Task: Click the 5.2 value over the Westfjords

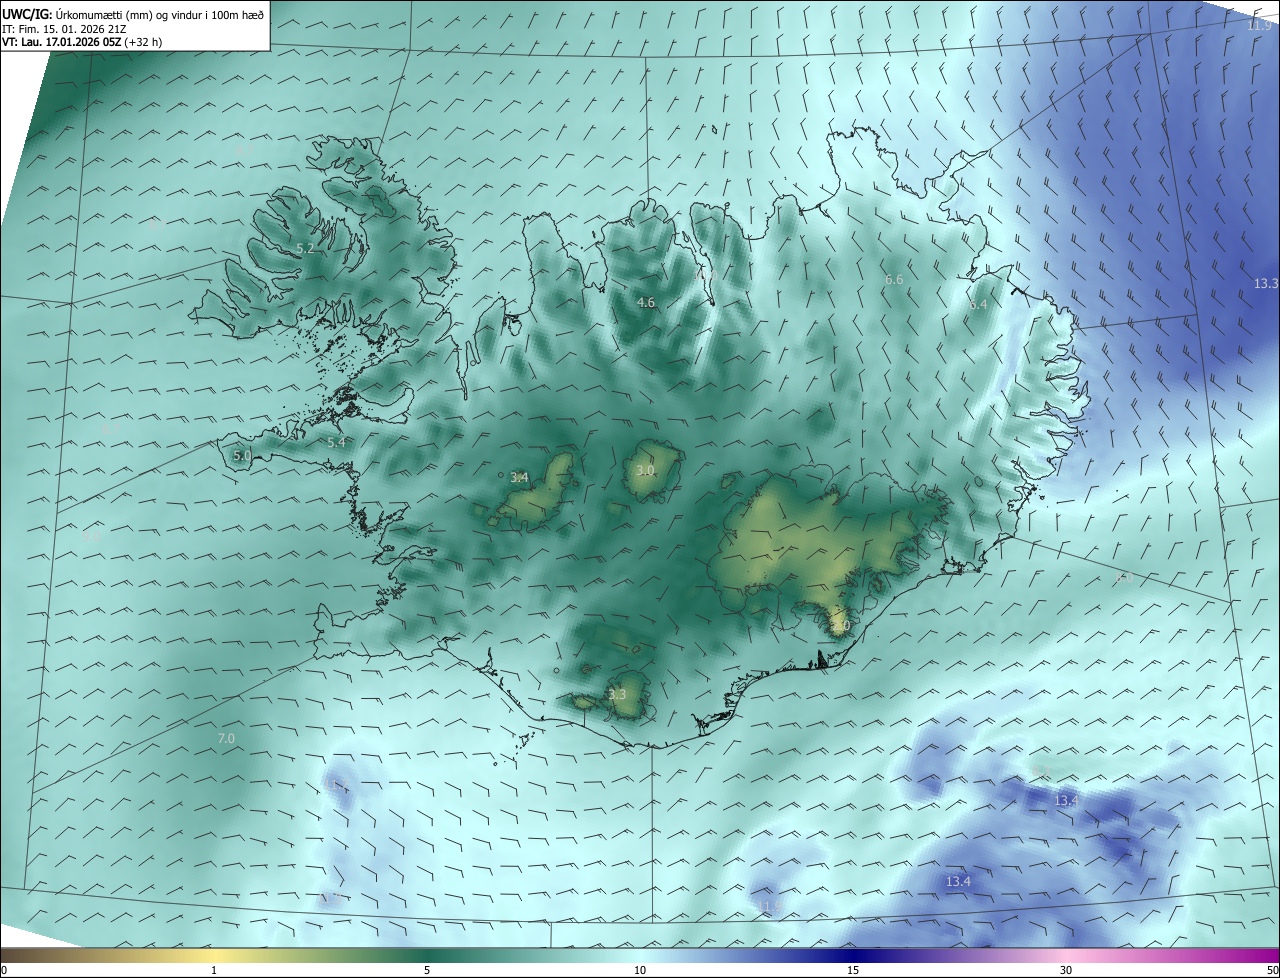Action: (306, 248)
